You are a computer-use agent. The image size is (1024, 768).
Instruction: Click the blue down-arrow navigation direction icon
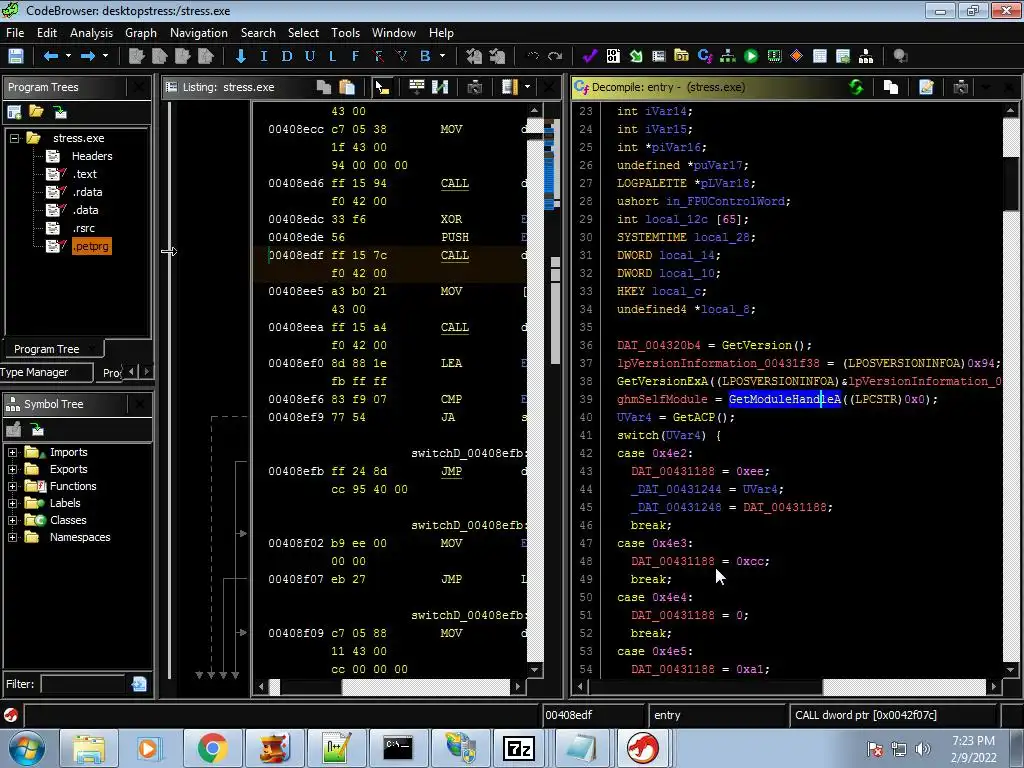pos(241,56)
